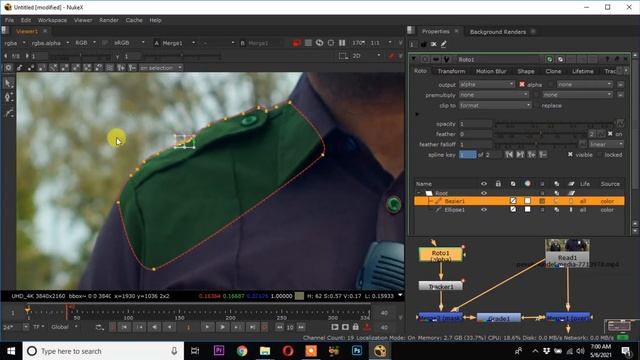This screenshot has width=640, height=360.
Task: Open the feather falloff linear dropdown
Action: 606,144
